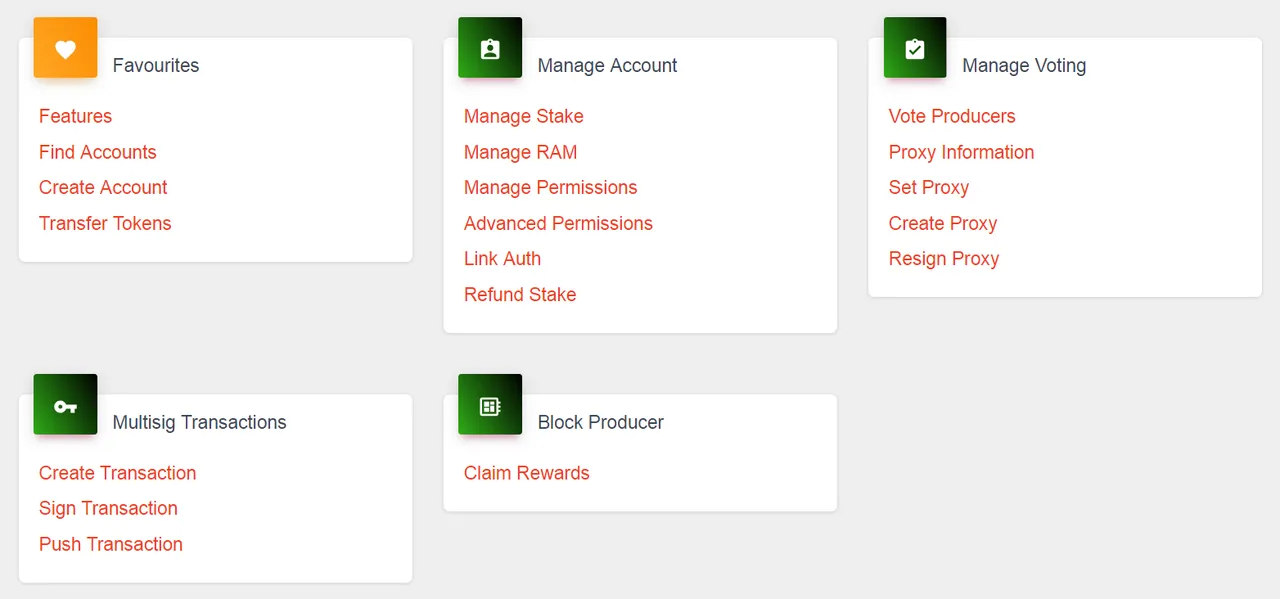1280x599 pixels.
Task: Go to Create Account
Action: click(103, 187)
